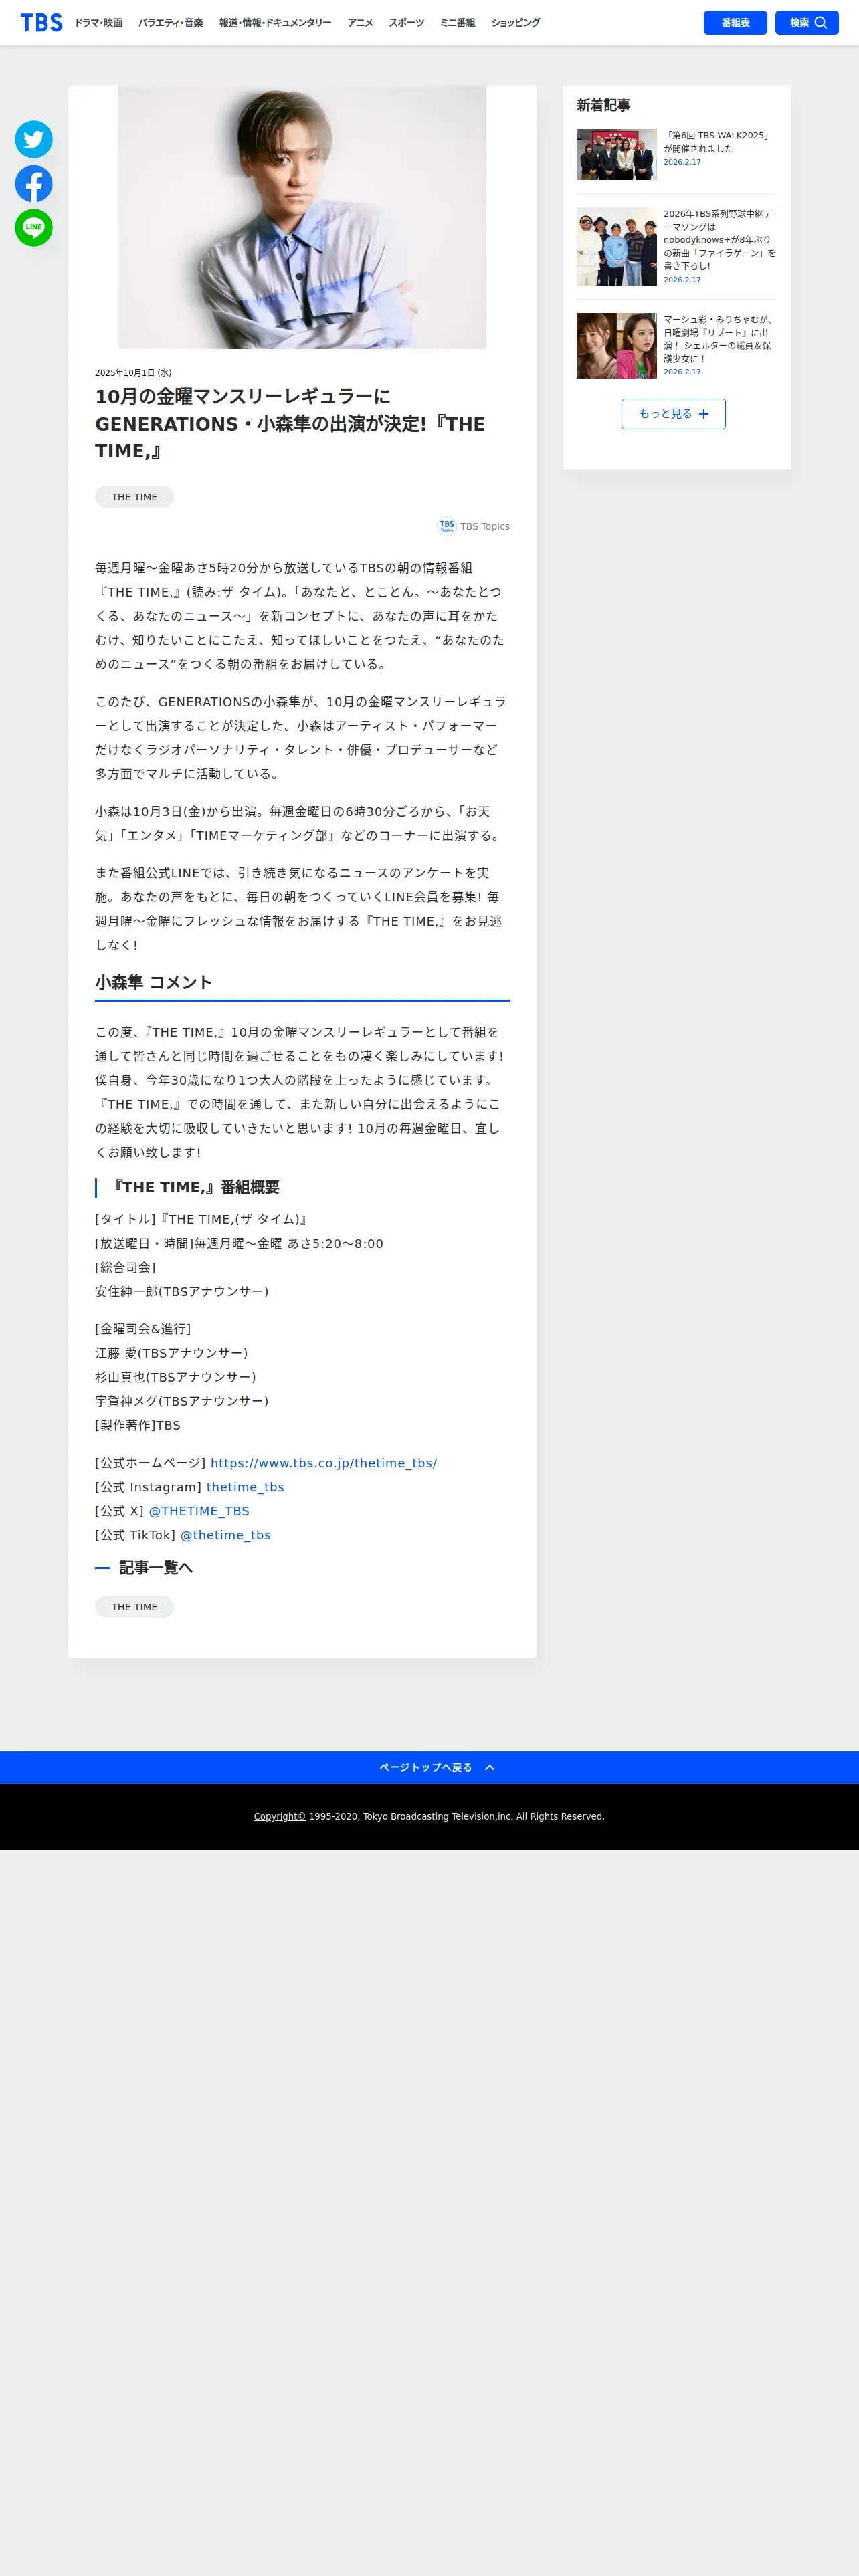This screenshot has height=2576, width=859.
Task: Open the 報道・情報・ドキュメンタリー menu
Action: click(x=275, y=22)
